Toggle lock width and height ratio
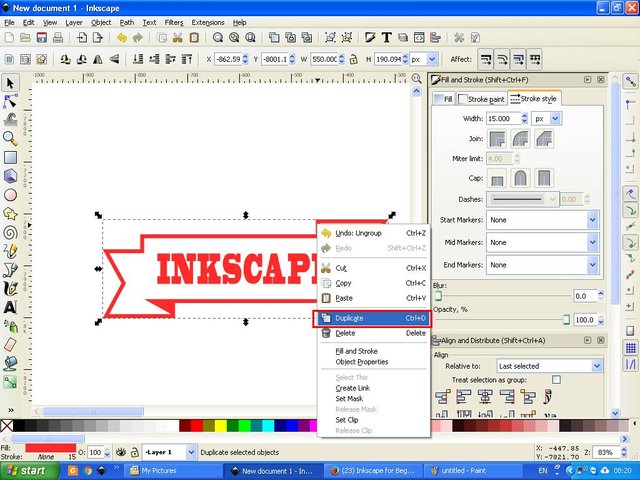Screen dimensions: 640x480 coord(353,60)
